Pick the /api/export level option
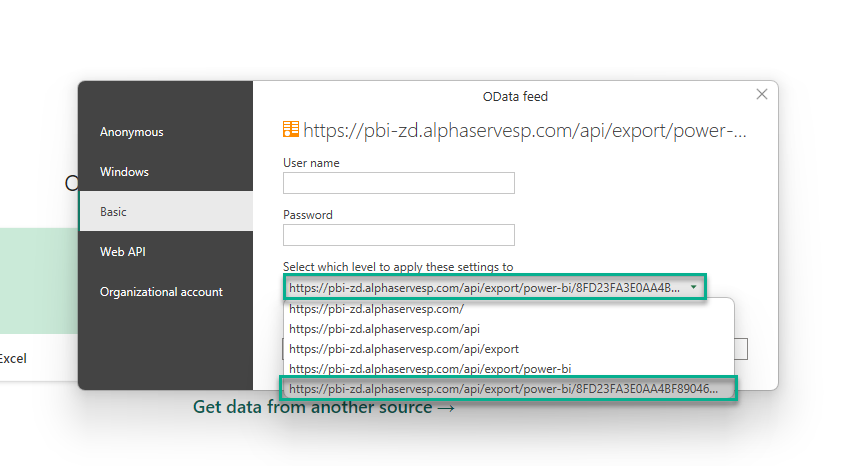Image resolution: width=848 pixels, height=466 pixels. 403,349
